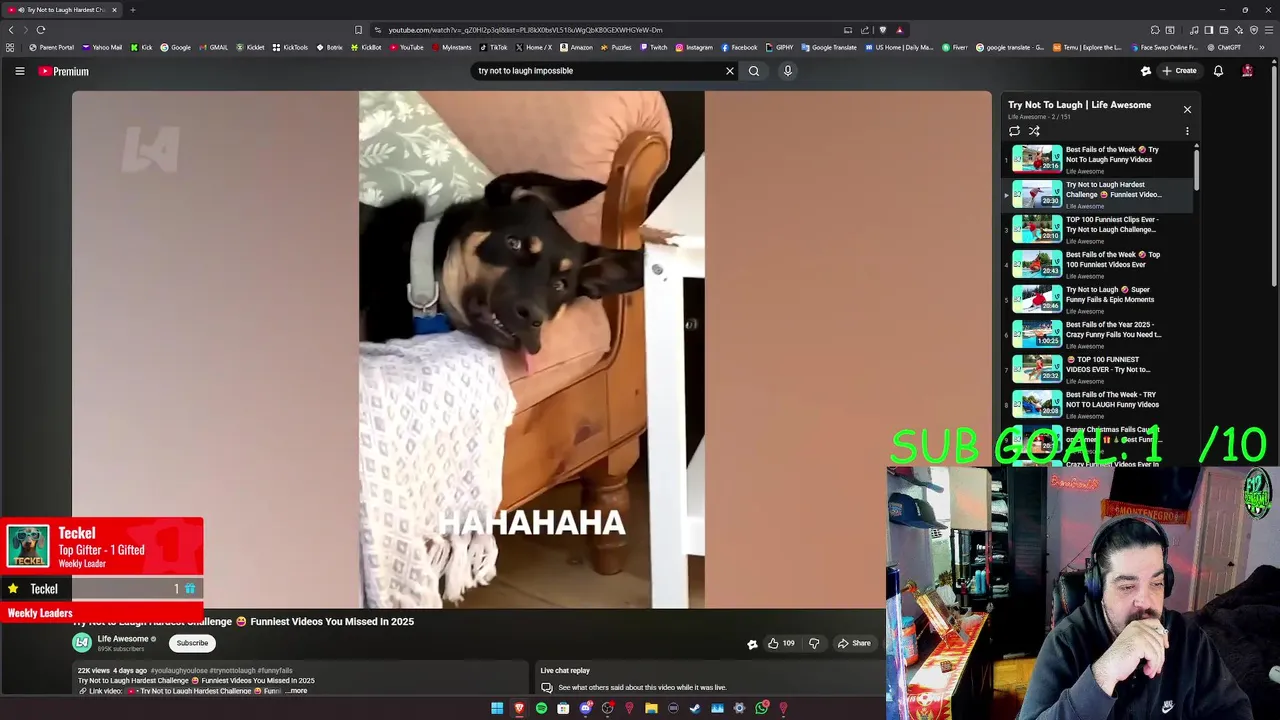Share this video
This screenshot has width=1280, height=720.
tap(854, 643)
